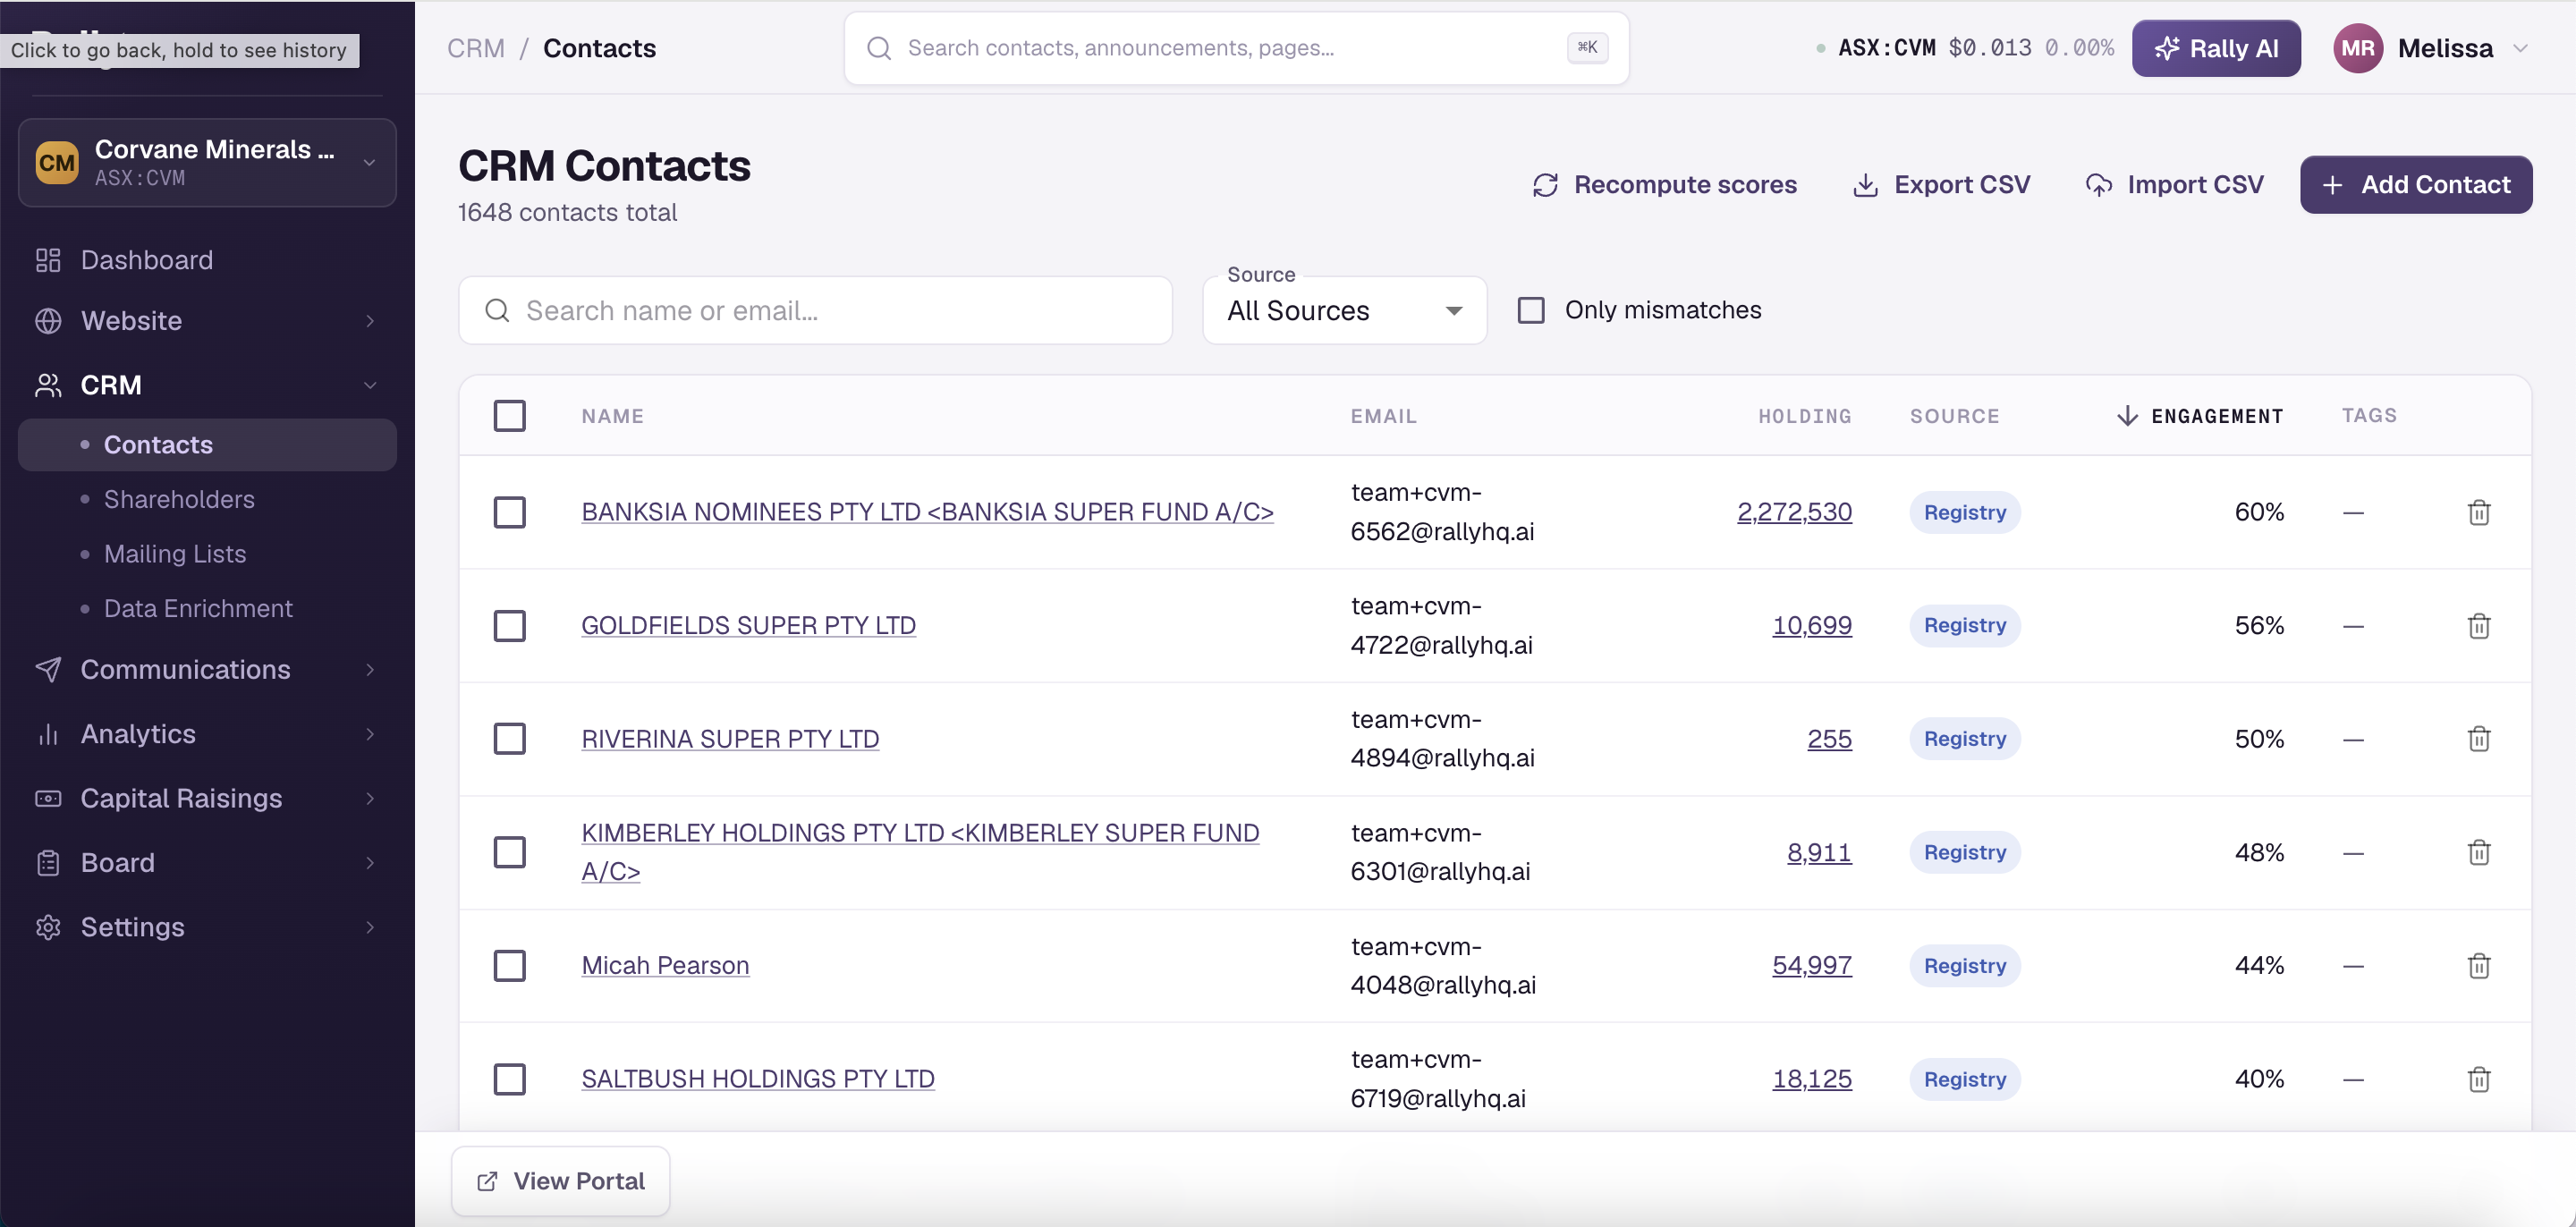Viewport: 2576px width, 1227px height.
Task: Click the CRM people icon
Action: click(x=48, y=385)
